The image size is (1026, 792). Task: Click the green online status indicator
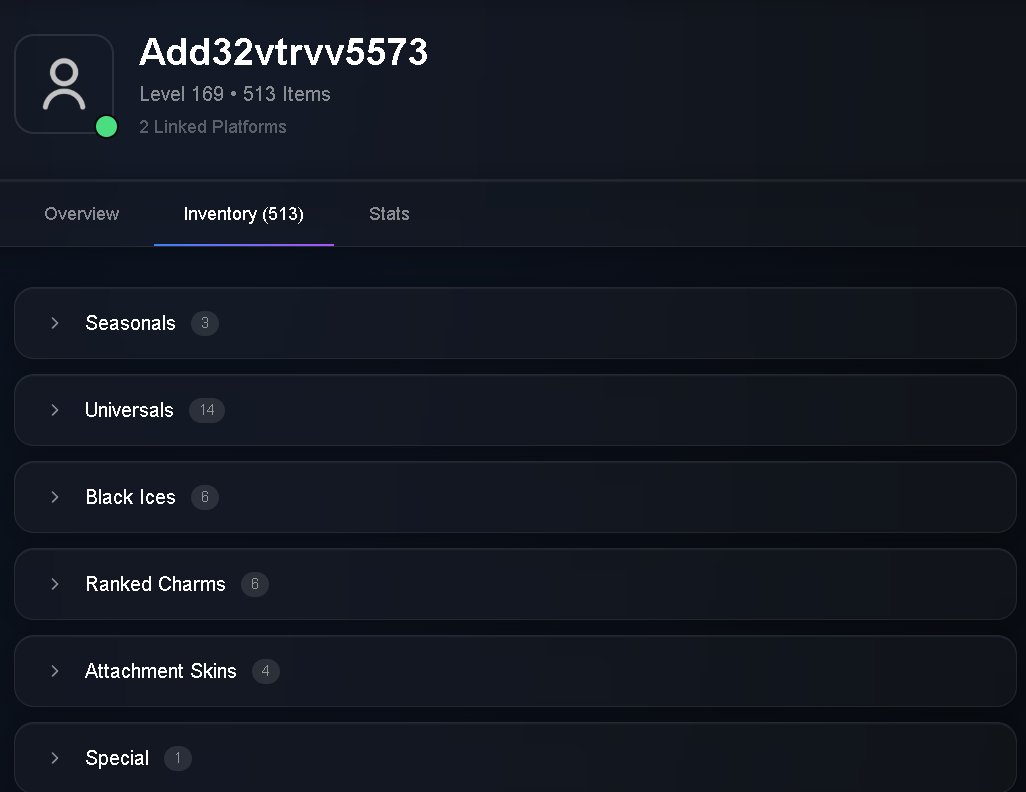tap(106, 126)
